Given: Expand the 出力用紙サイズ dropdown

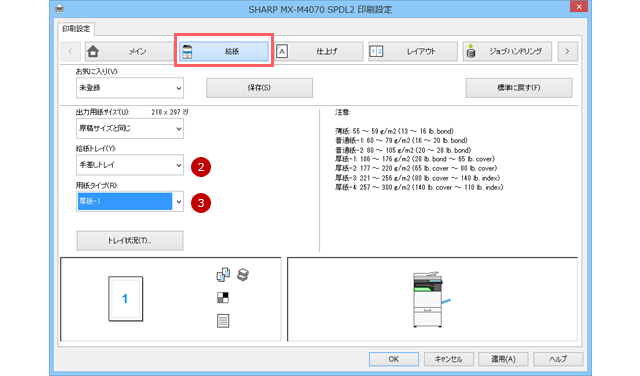Looking at the screenshot, I should tap(130, 129).
